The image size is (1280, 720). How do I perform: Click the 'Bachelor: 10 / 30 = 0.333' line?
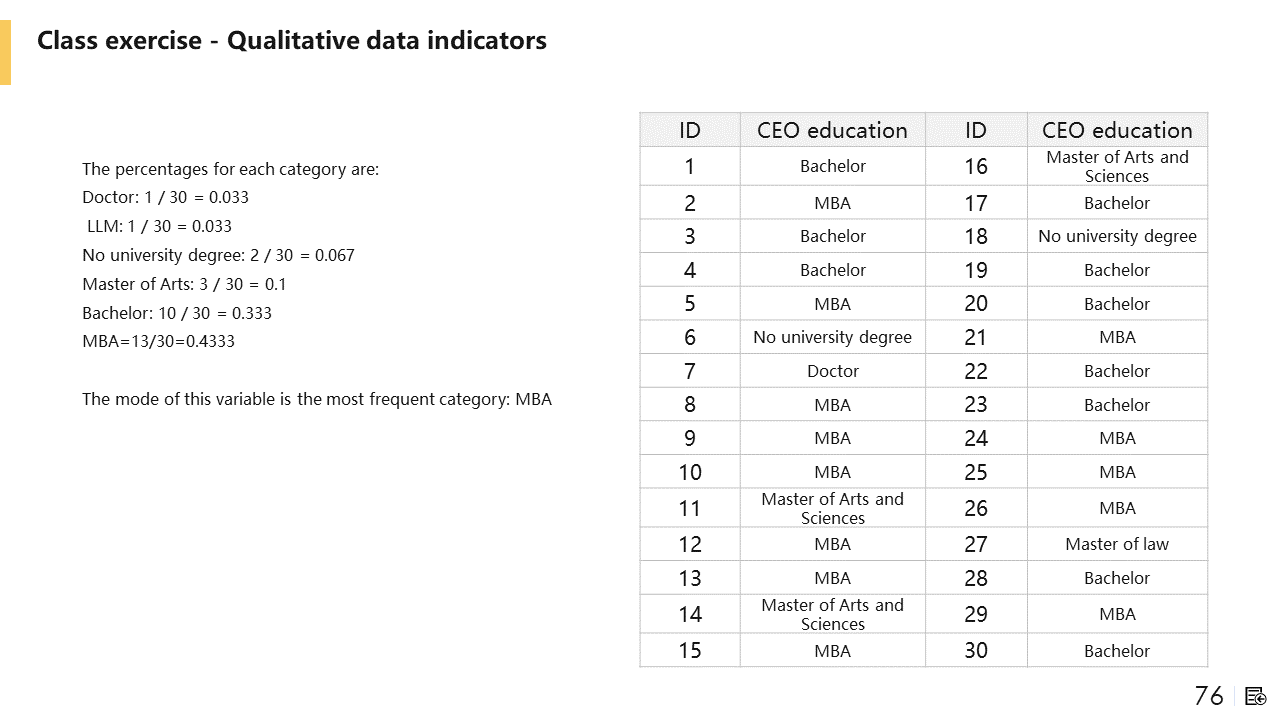177,313
